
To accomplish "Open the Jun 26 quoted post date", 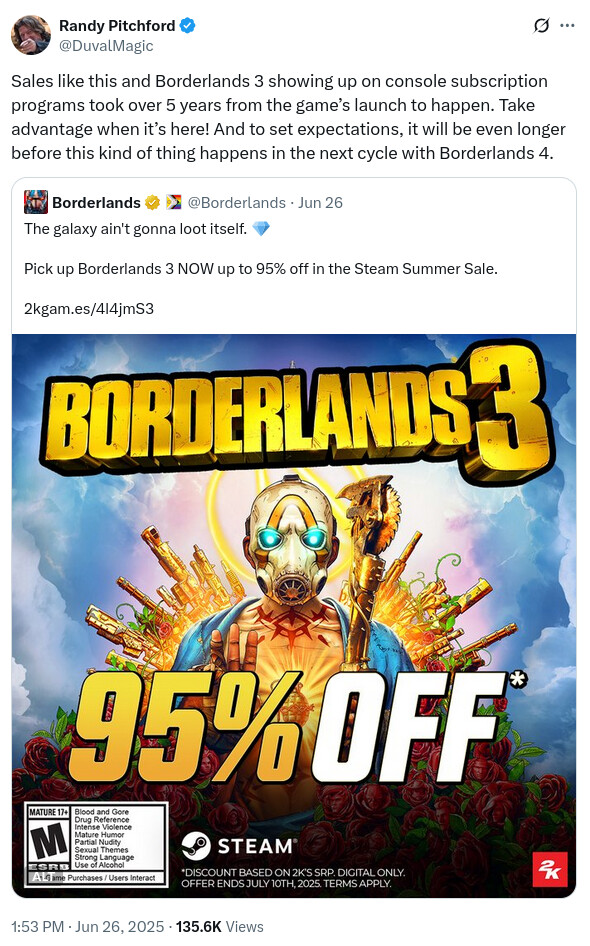I will coord(320,203).
